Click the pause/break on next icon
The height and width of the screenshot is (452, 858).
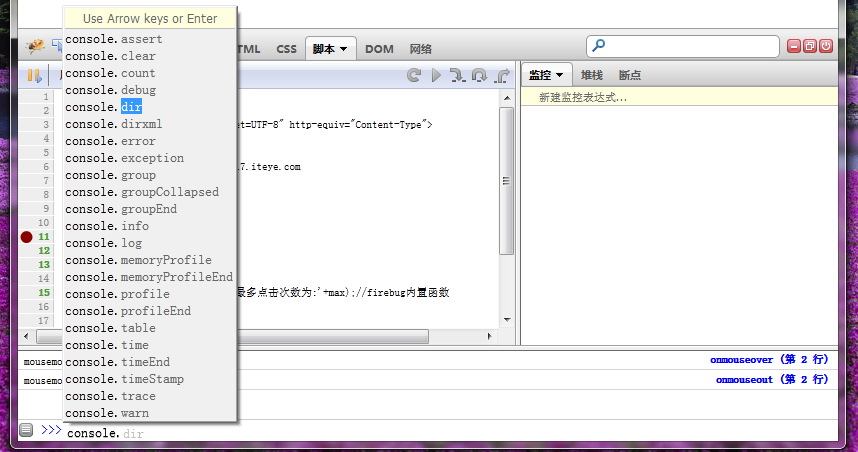click(34, 76)
